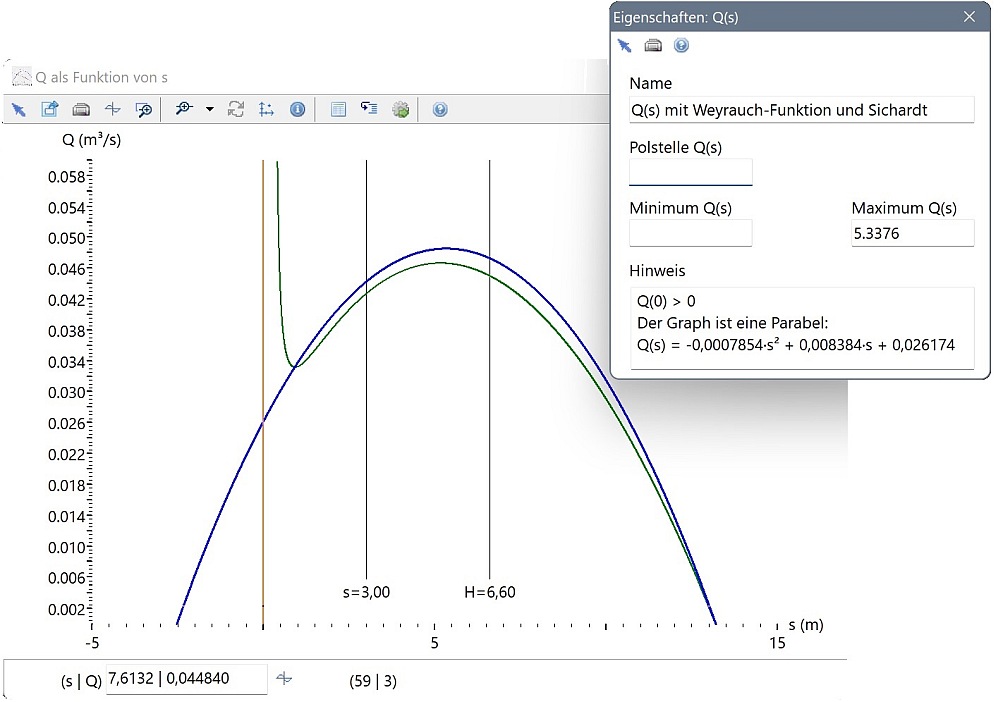
Task: Activate the crosshair tool in graph toolbar
Action: (113, 110)
